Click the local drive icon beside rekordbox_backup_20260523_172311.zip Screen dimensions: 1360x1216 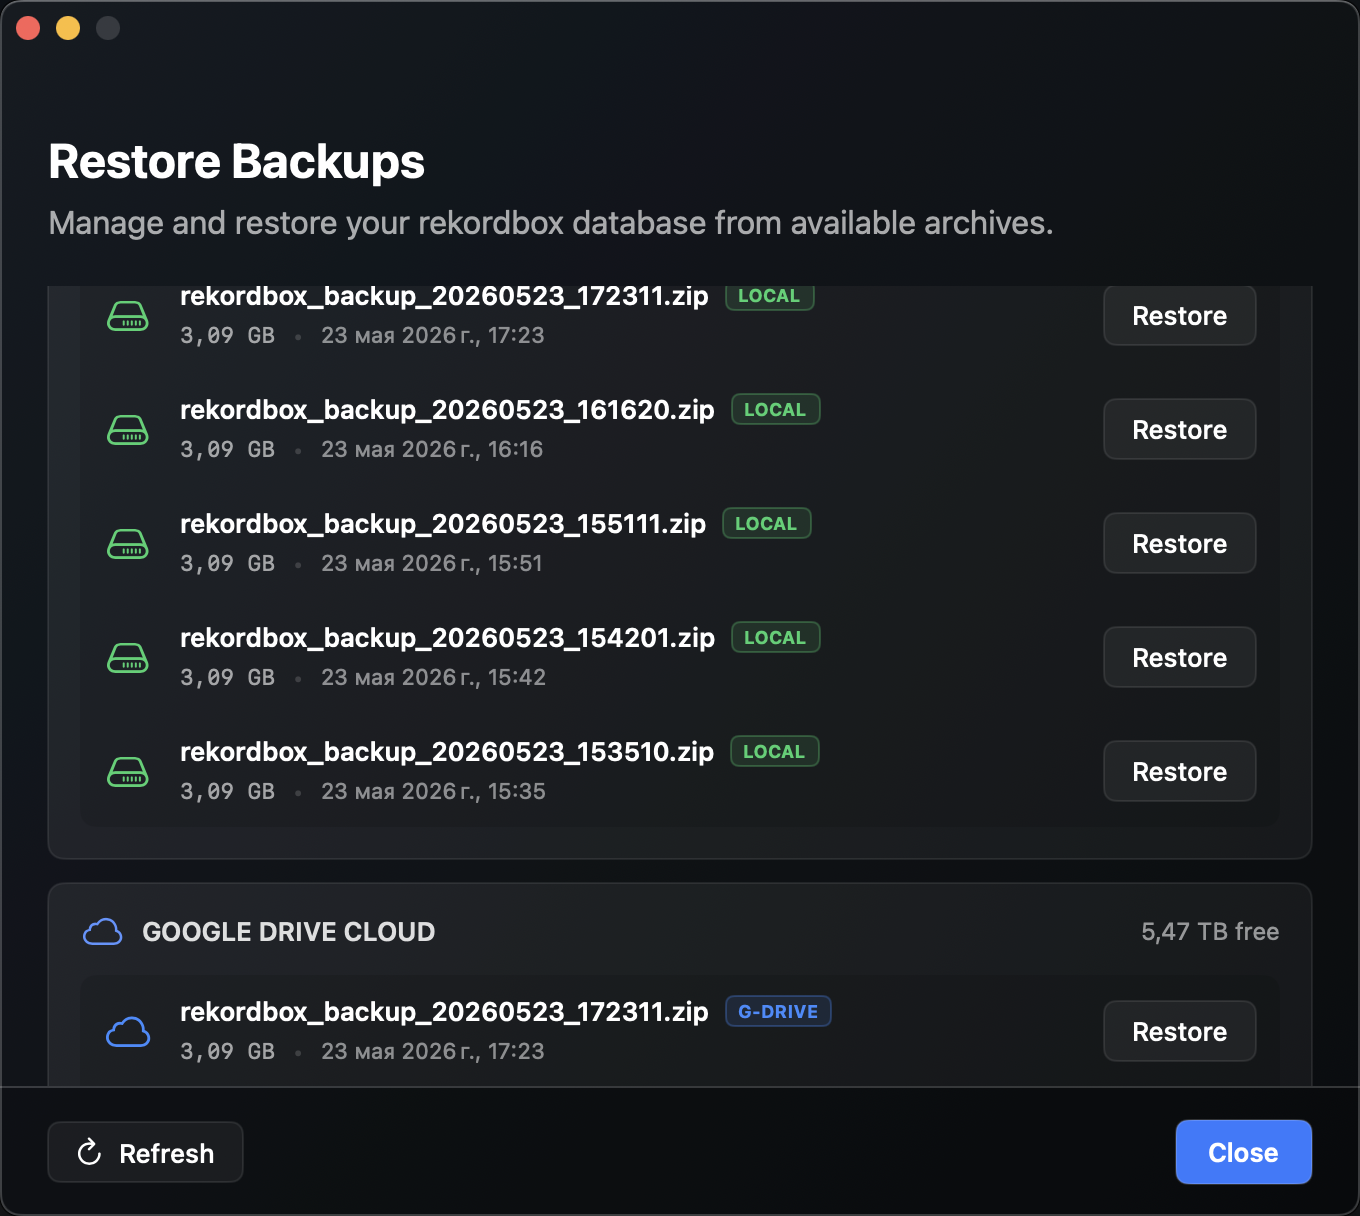pyautogui.click(x=128, y=316)
